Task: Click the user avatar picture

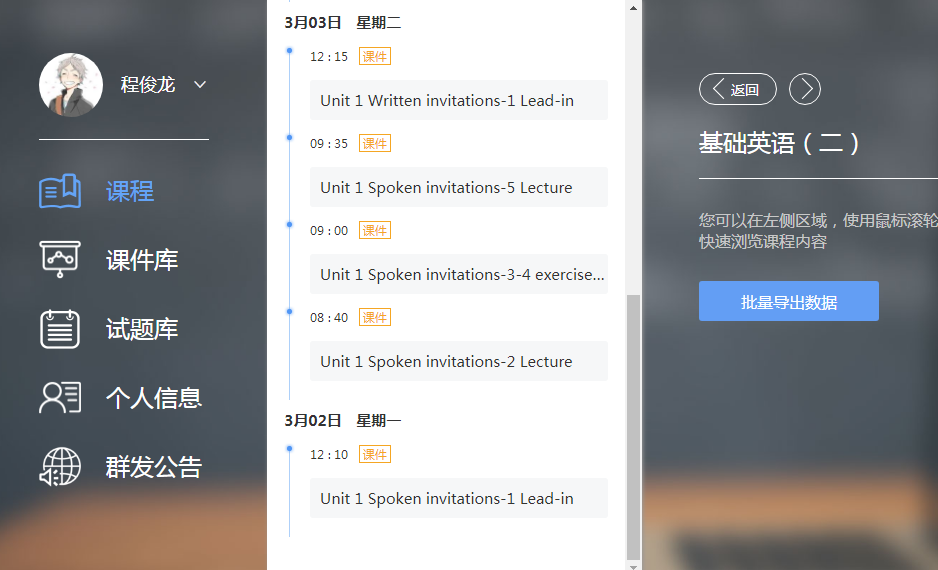Action: point(71,85)
